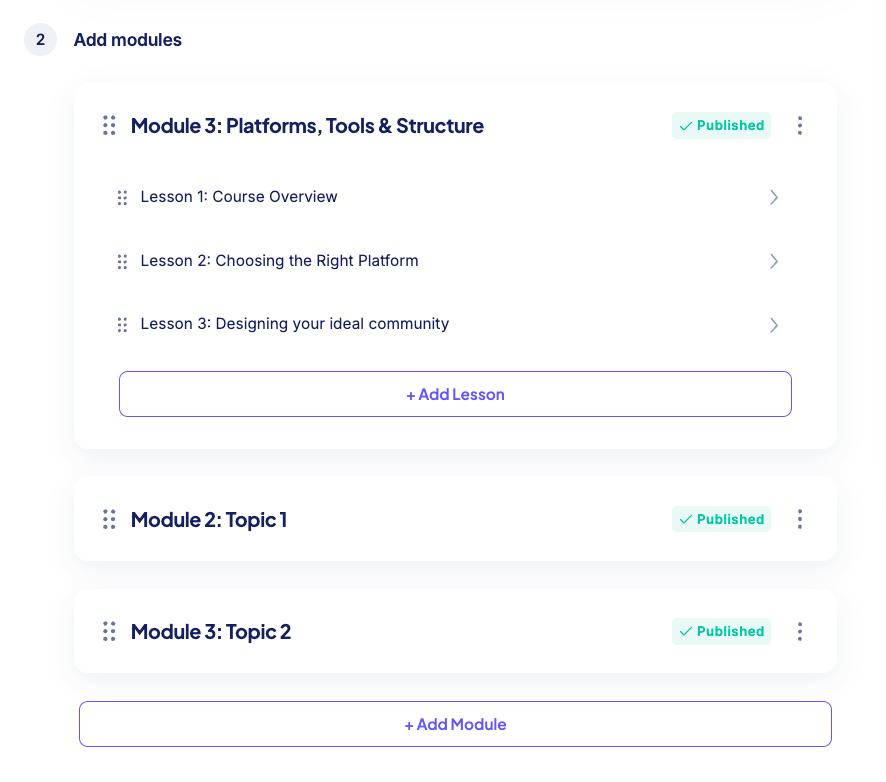Click the + Add Module button
This screenshot has width=886, height=782.
[x=455, y=724]
